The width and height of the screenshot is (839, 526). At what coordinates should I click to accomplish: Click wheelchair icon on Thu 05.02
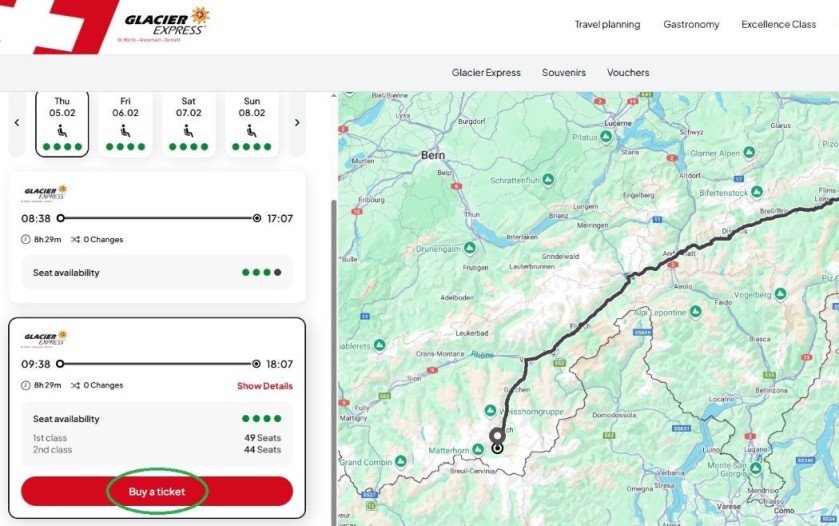coord(62,131)
